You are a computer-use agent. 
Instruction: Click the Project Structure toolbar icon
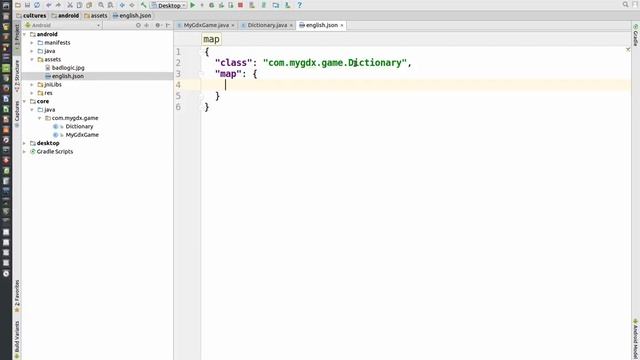(276, 5)
